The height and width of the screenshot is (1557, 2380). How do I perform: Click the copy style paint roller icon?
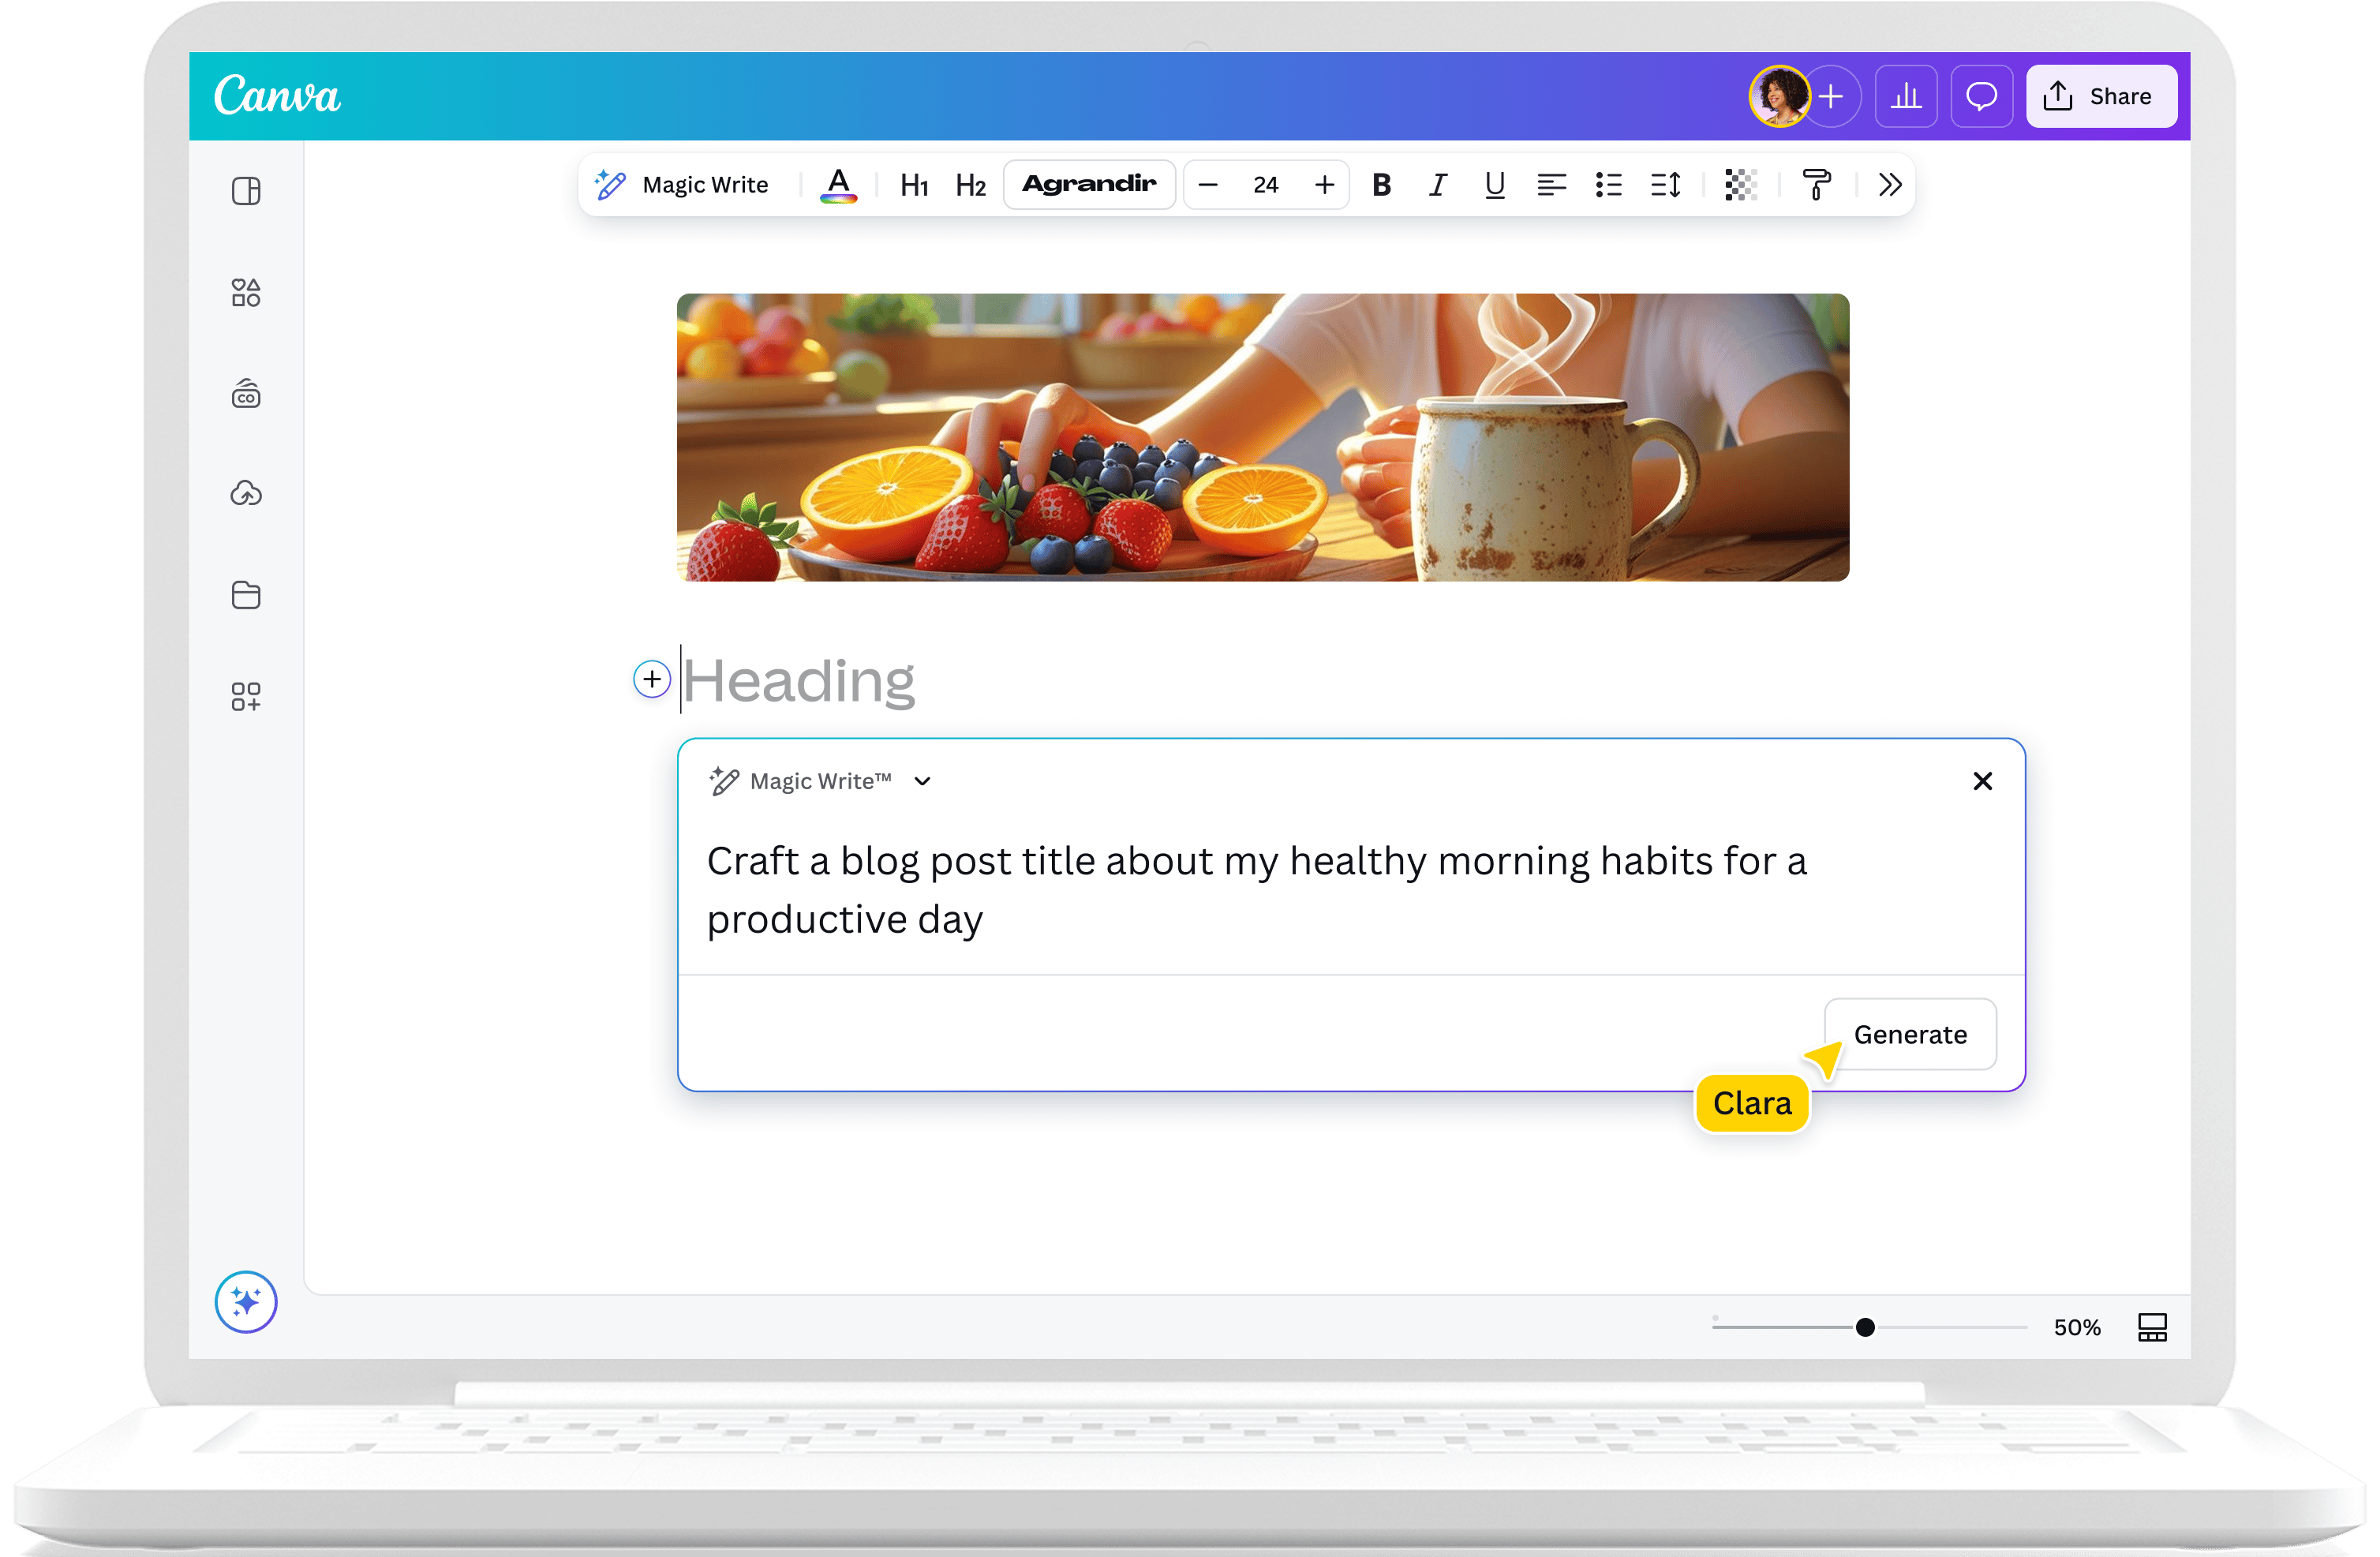click(x=1816, y=184)
